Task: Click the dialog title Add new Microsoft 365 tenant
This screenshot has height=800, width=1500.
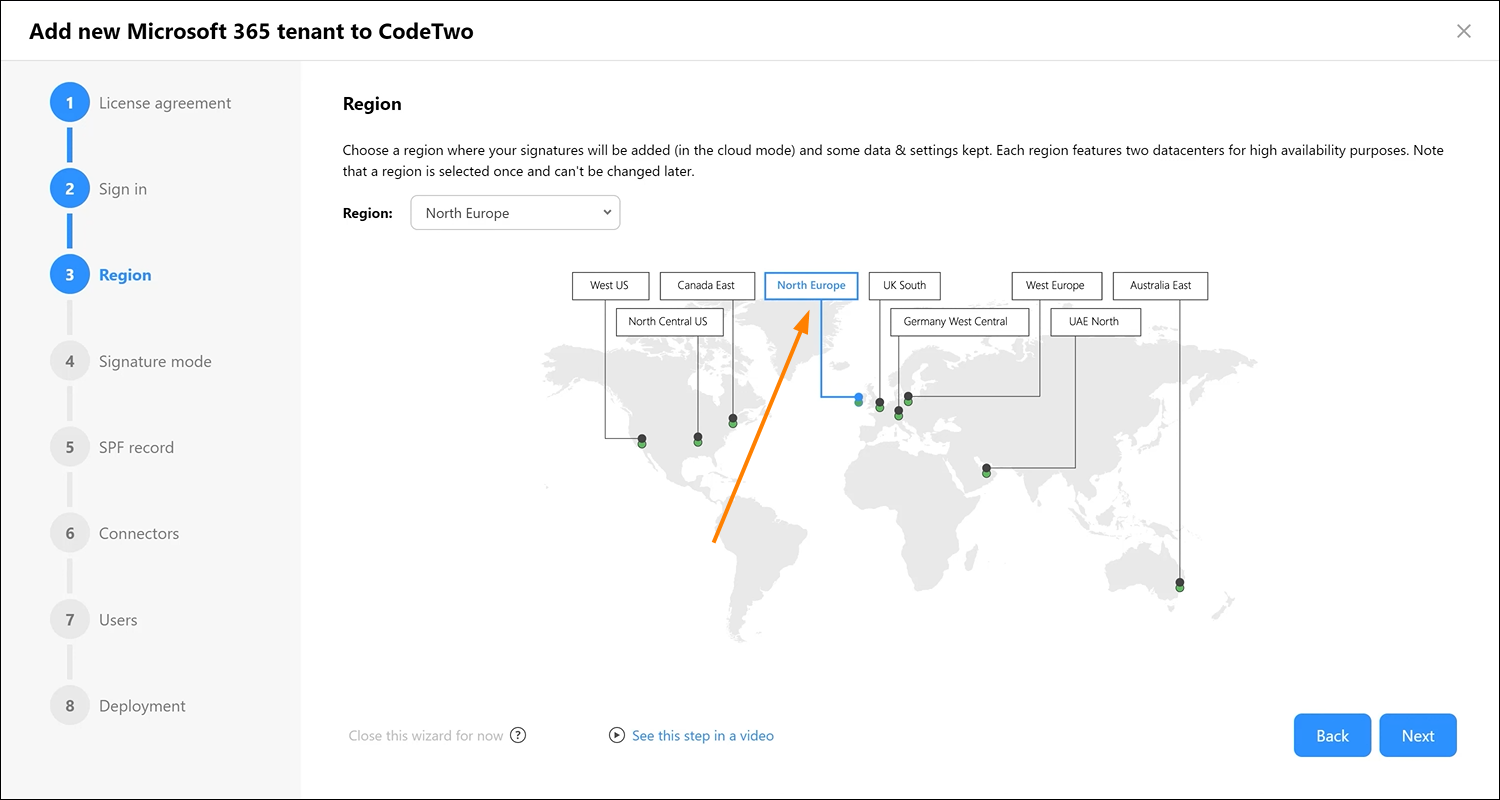Action: [251, 31]
